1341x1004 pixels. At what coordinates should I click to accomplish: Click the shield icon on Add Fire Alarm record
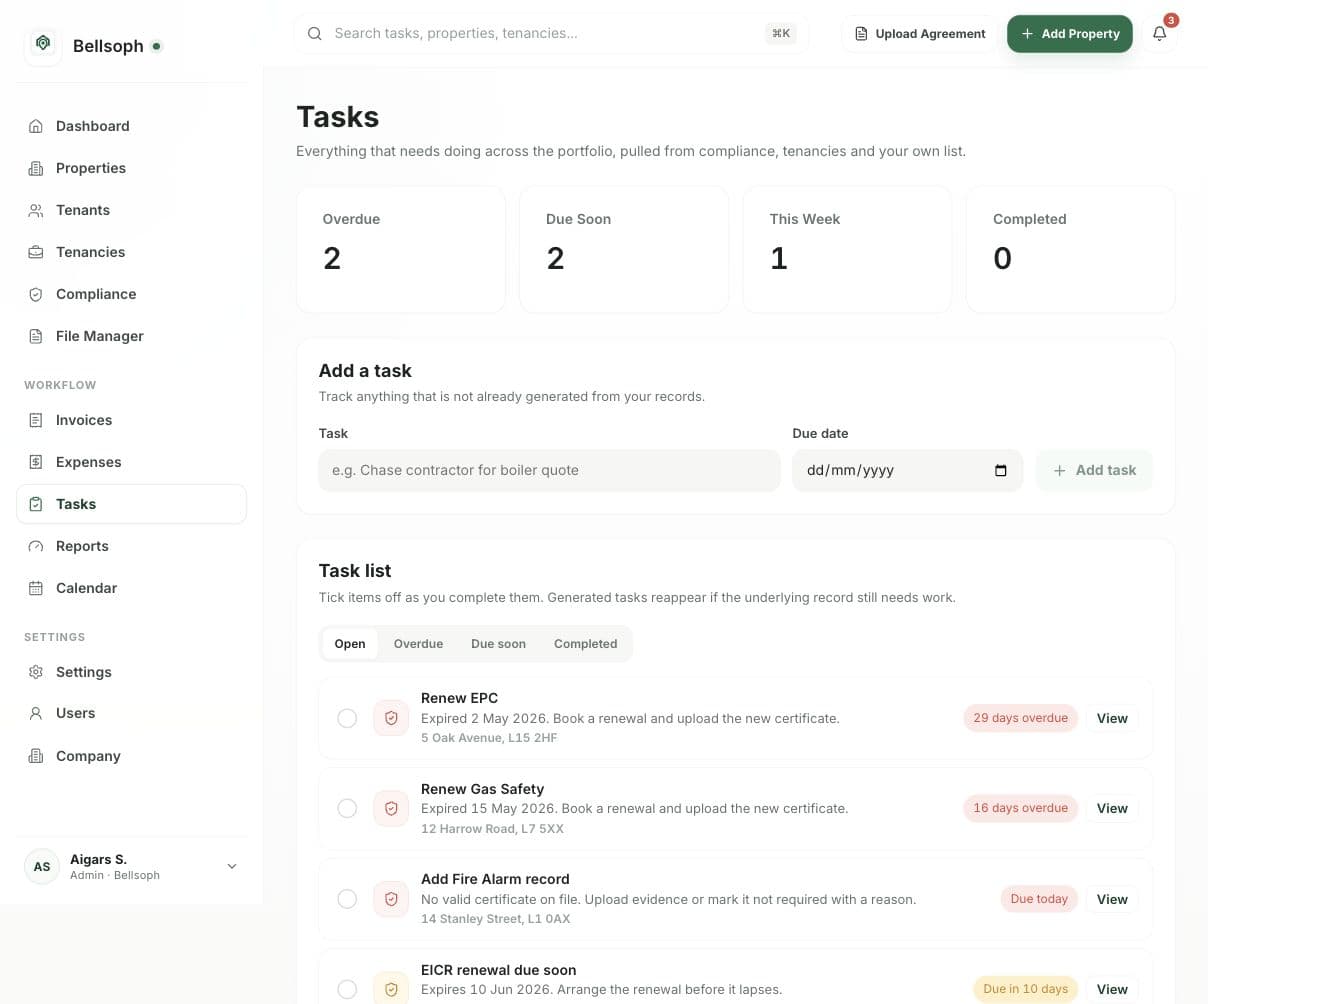coord(391,899)
